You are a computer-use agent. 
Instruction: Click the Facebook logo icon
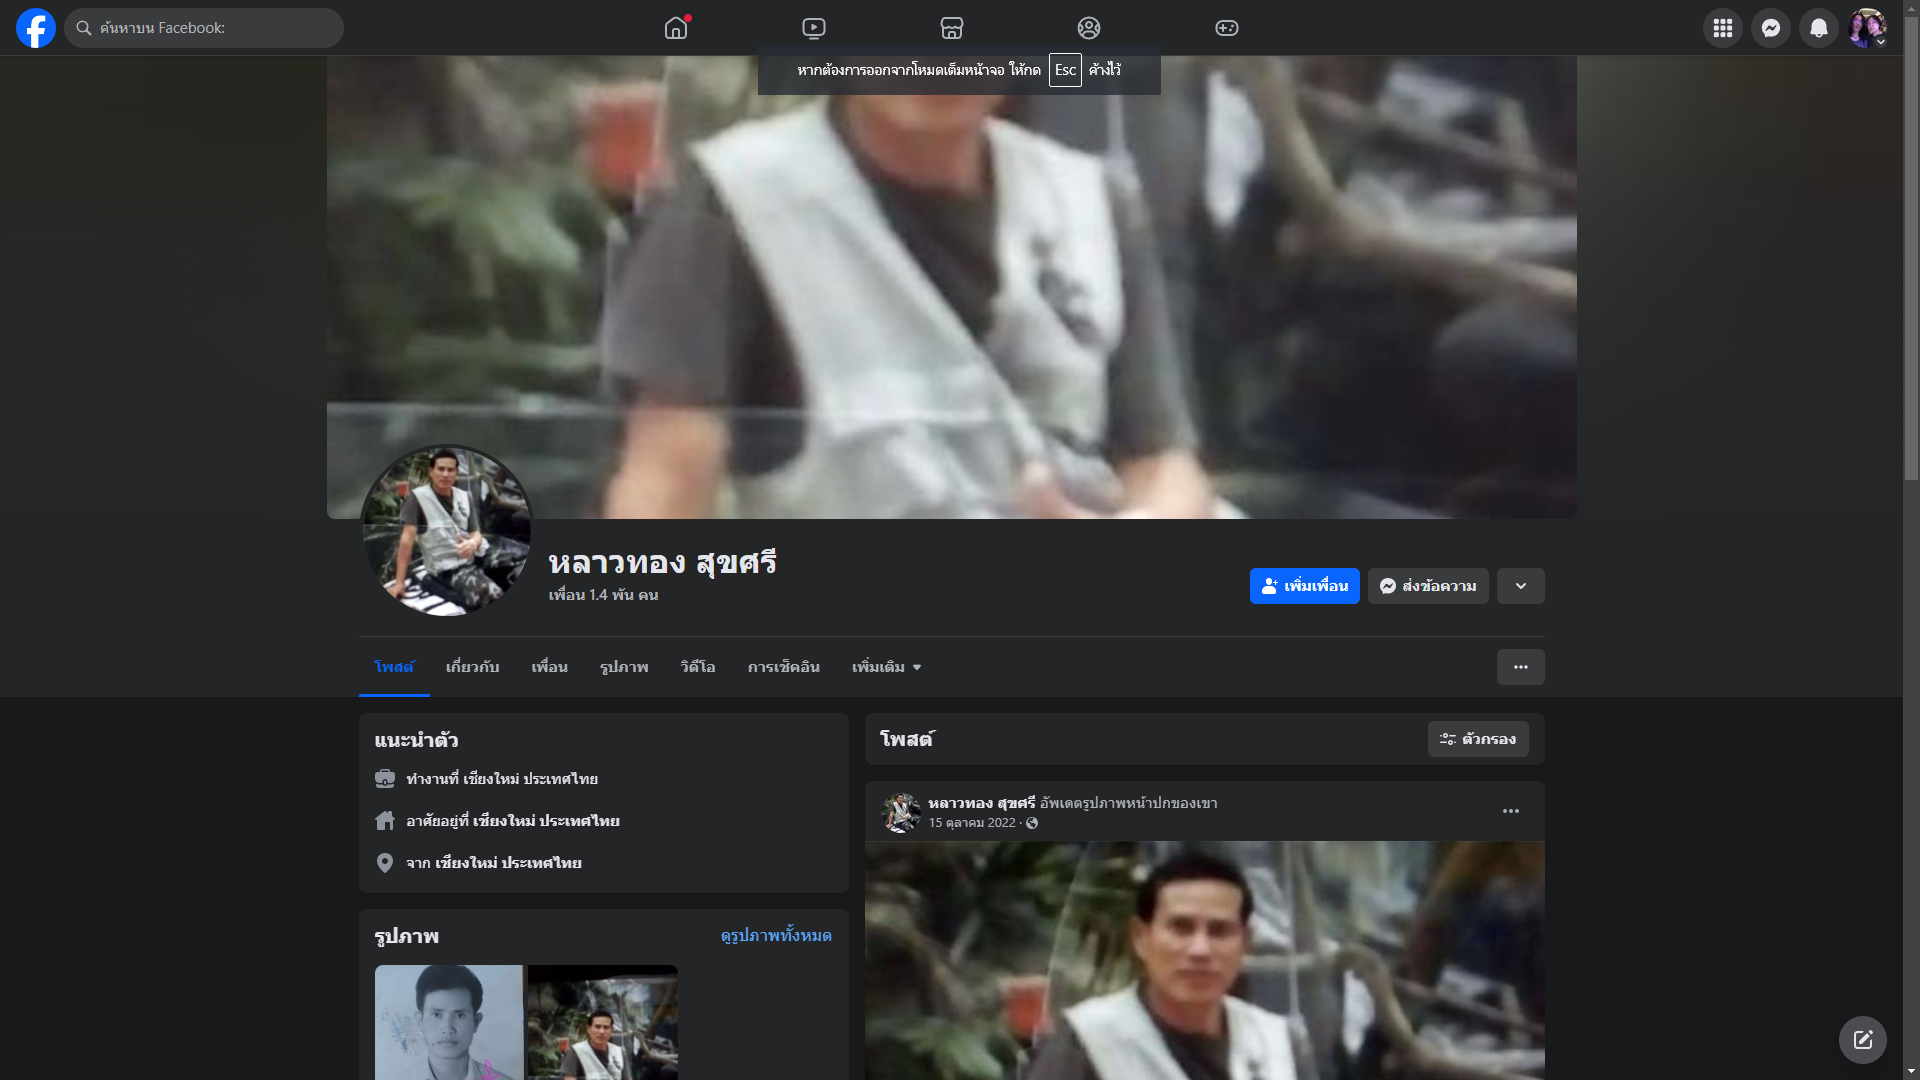pos(36,28)
